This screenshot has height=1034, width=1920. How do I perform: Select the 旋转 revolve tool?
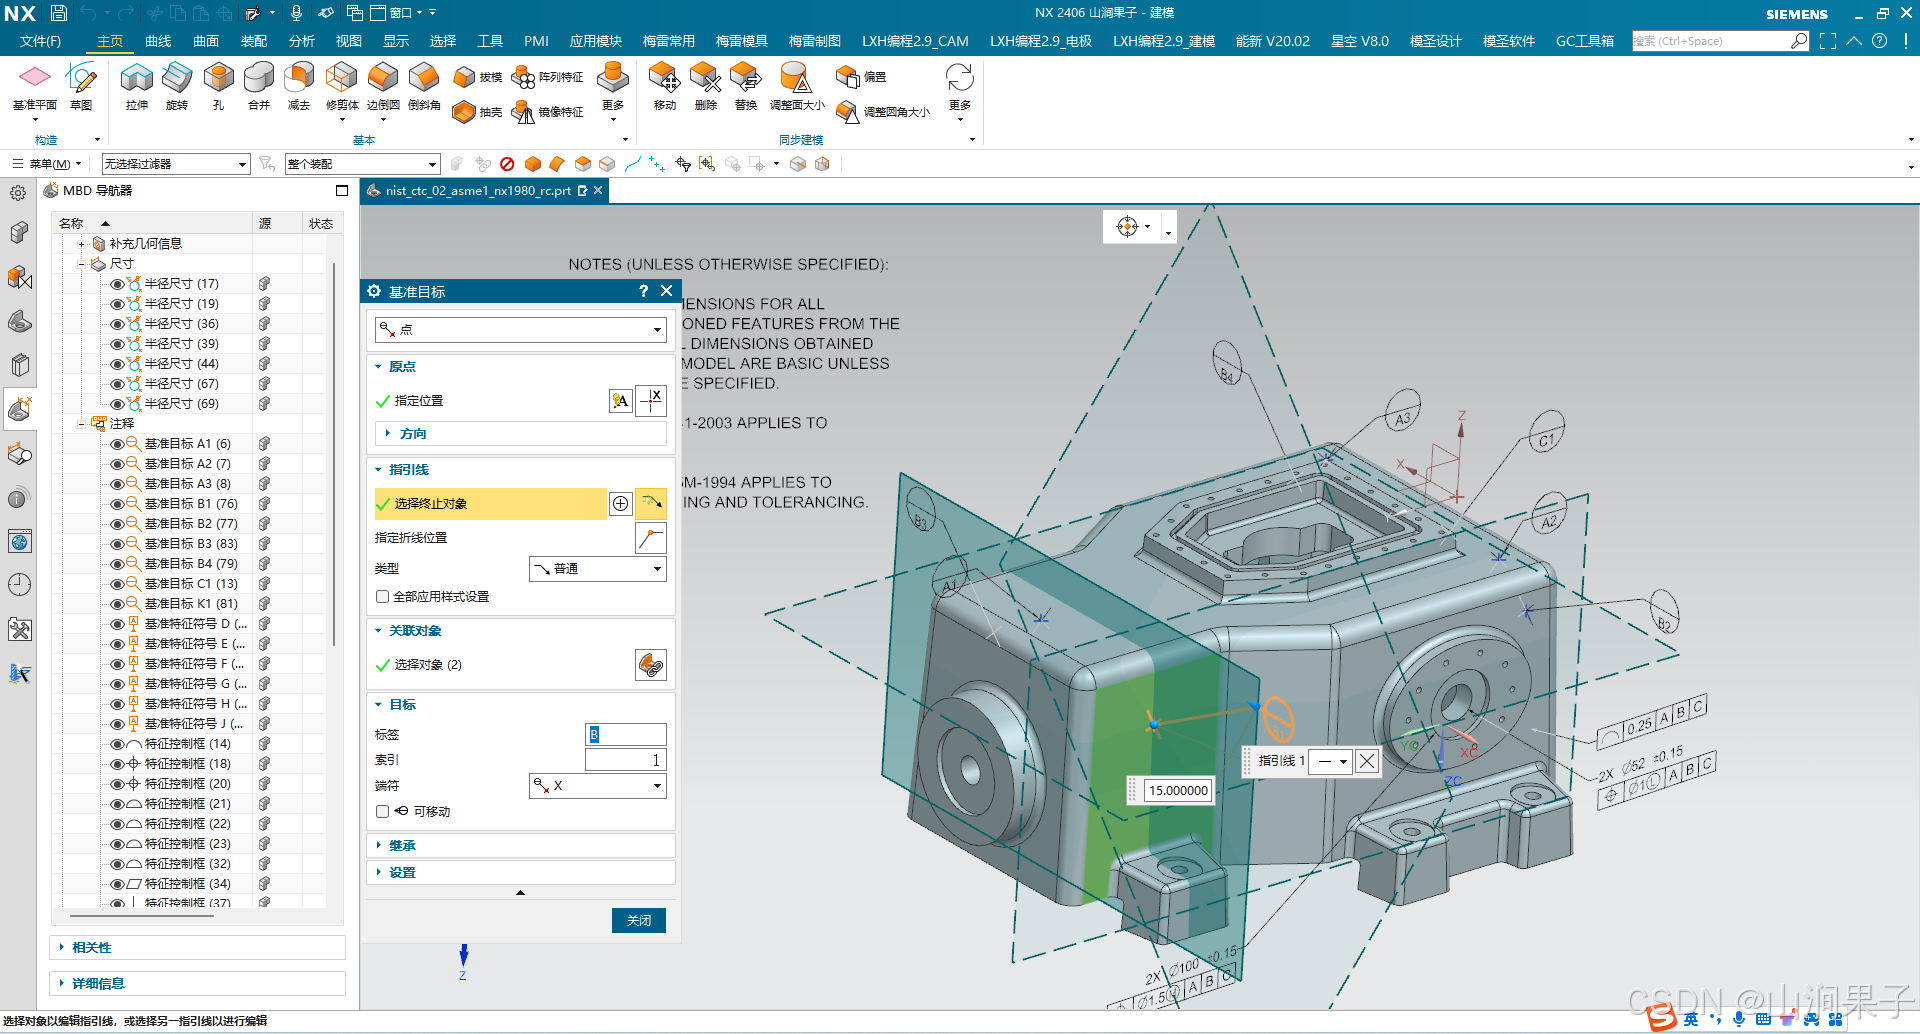point(177,86)
